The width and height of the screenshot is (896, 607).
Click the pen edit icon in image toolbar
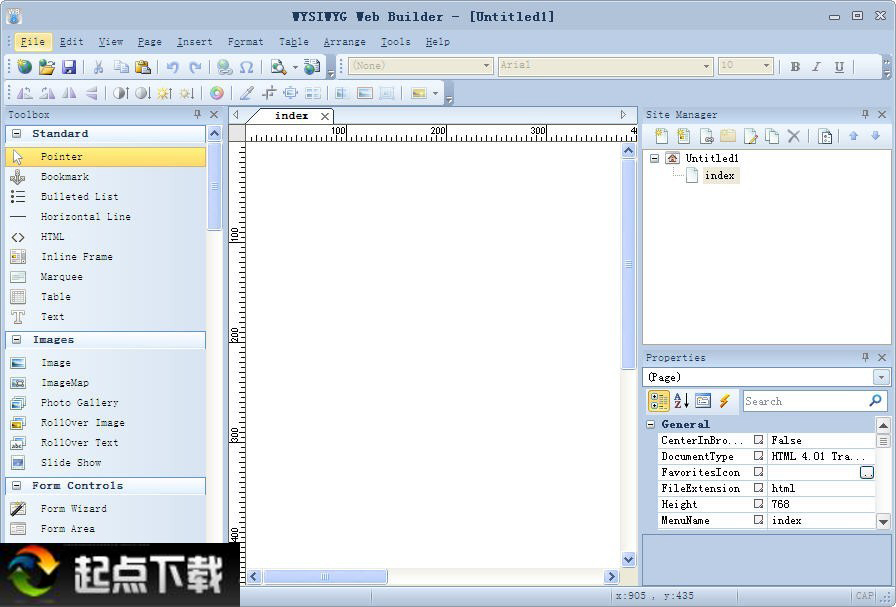click(x=246, y=93)
